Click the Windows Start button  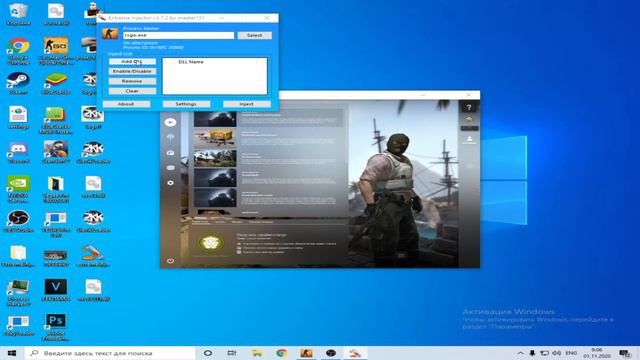[x=12, y=353]
